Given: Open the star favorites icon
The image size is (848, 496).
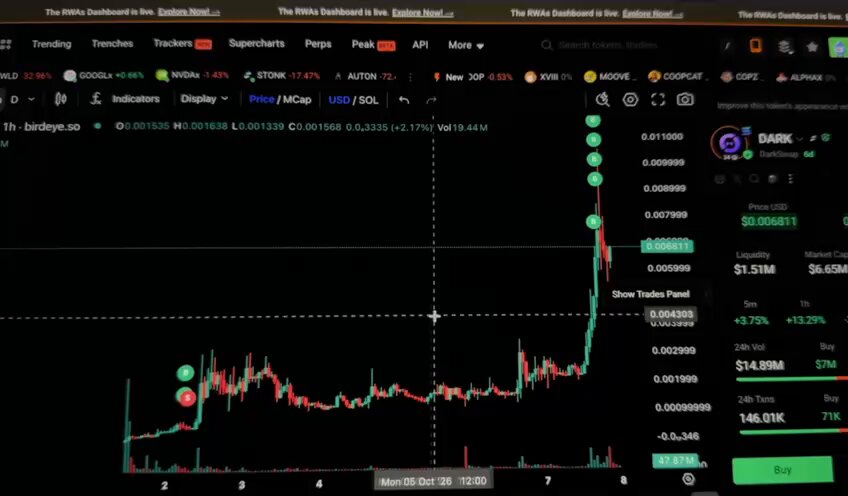Looking at the screenshot, I should pyautogui.click(x=812, y=48).
